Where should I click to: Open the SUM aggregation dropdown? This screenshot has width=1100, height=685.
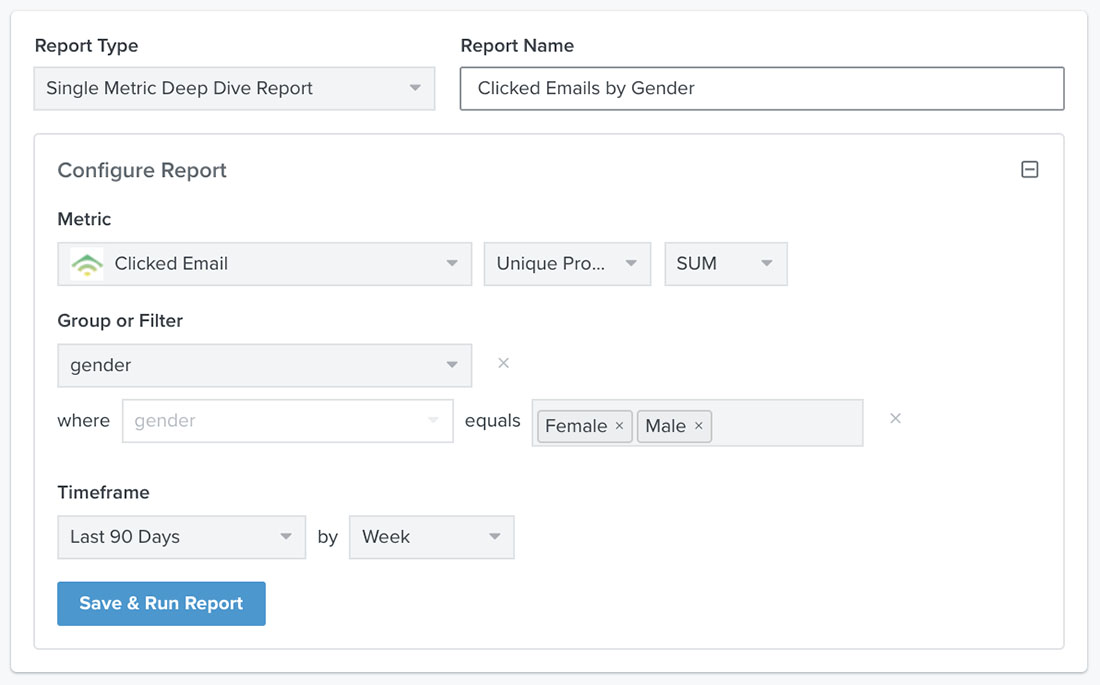pyautogui.click(x=726, y=263)
